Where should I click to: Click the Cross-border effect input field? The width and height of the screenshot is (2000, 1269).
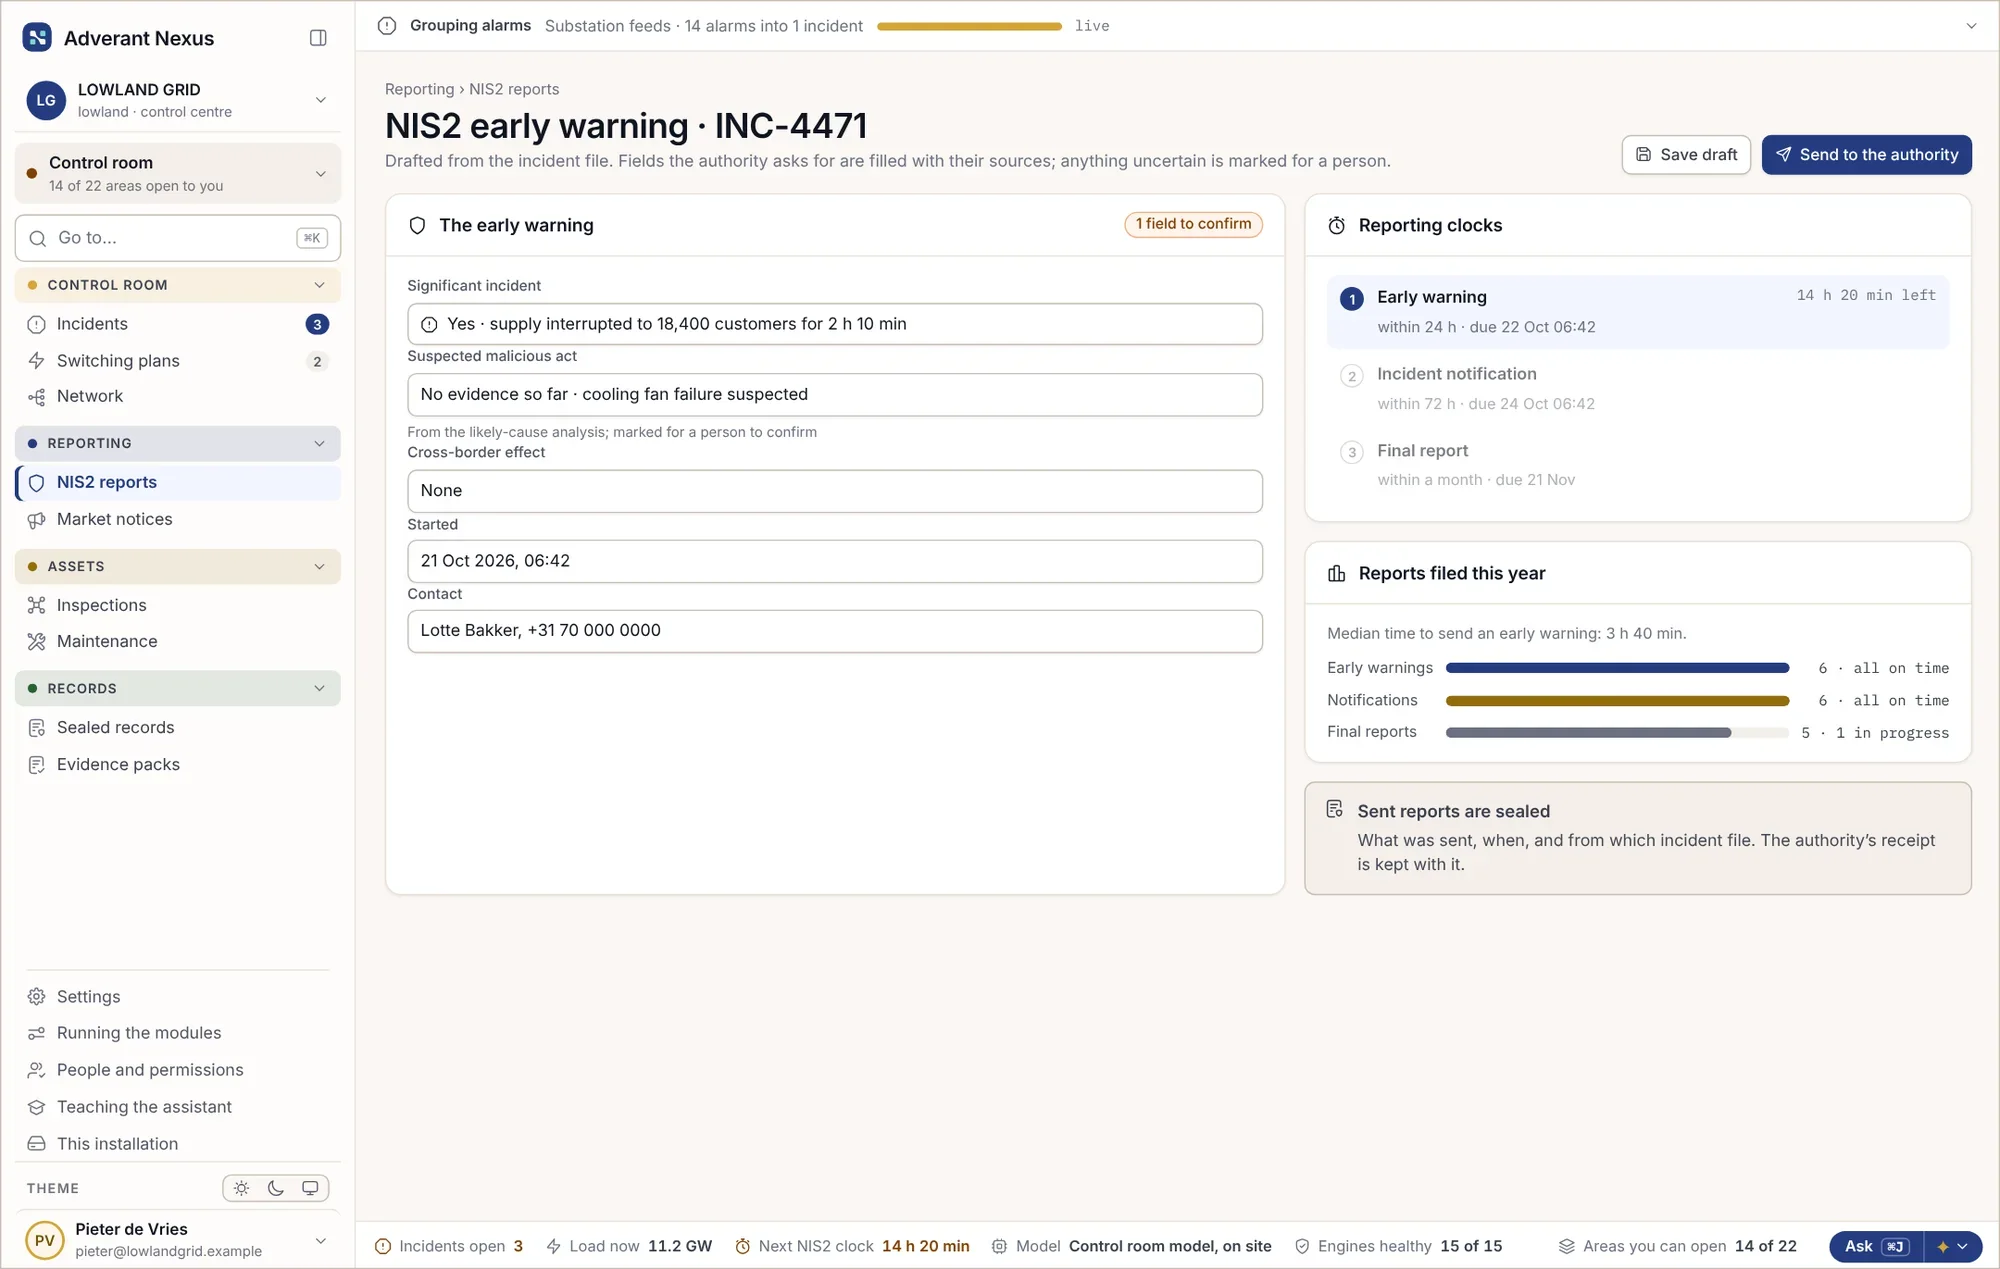click(x=834, y=491)
